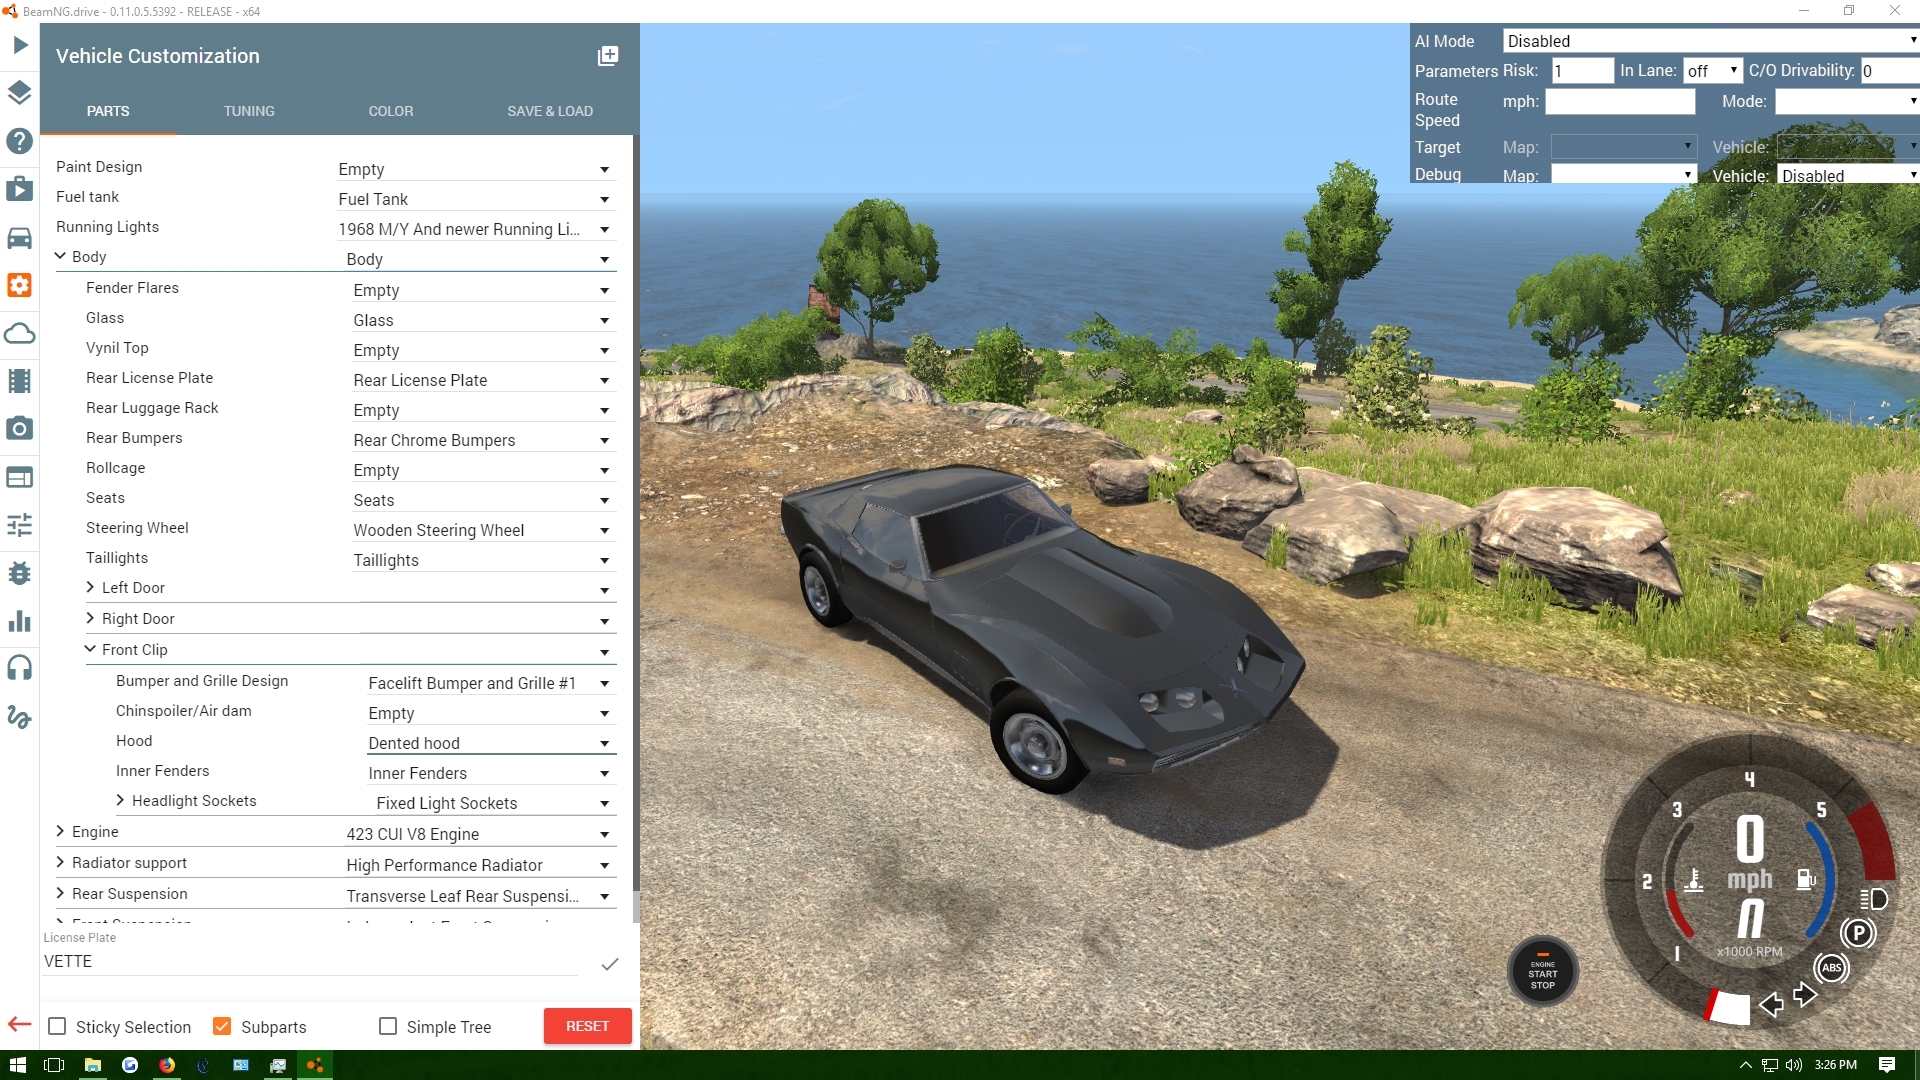1920x1080 pixels.
Task: Click the red RESET button
Action: click(x=587, y=1026)
